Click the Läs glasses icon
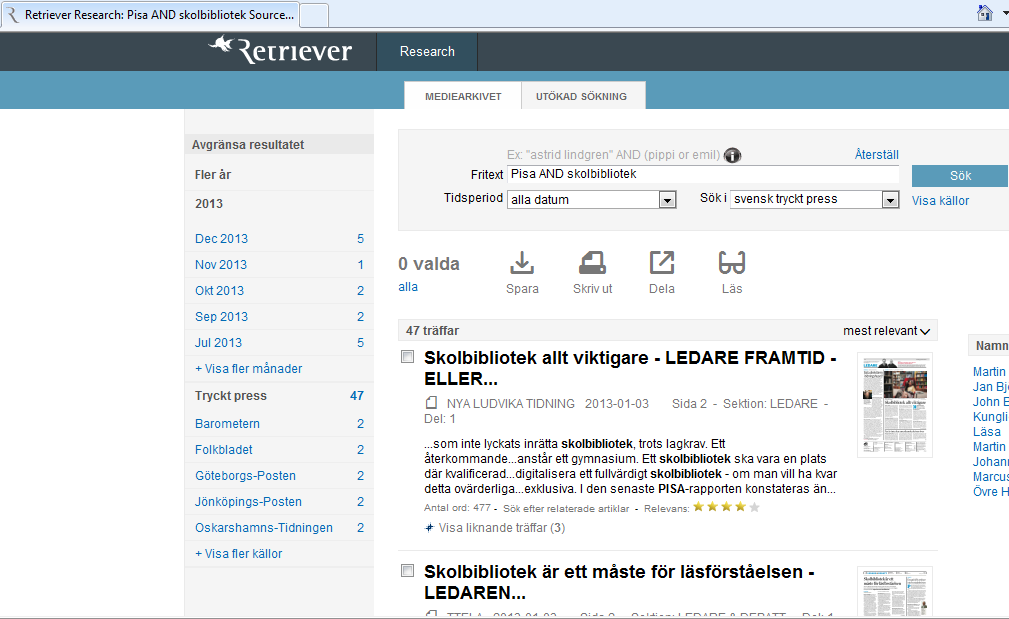Image resolution: width=1009 pixels, height=619 pixels. coord(732,263)
